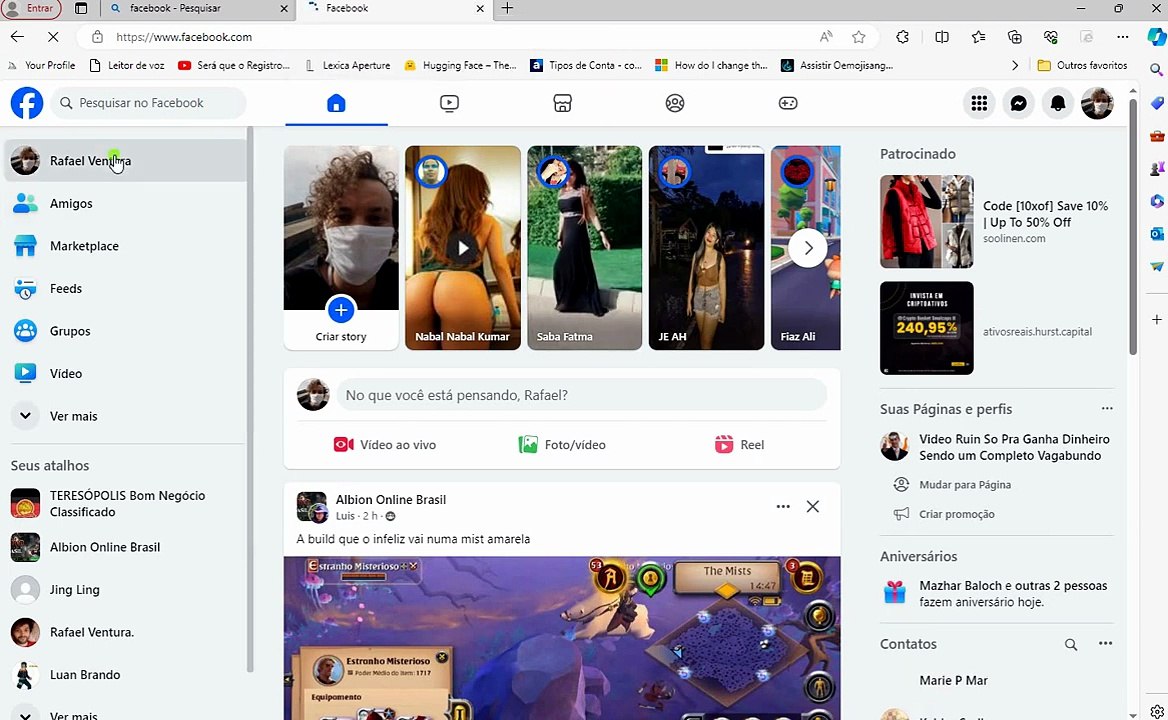Open Albion Online Brasil shortcut
Viewport: 1168px width, 720px height.
(125, 547)
